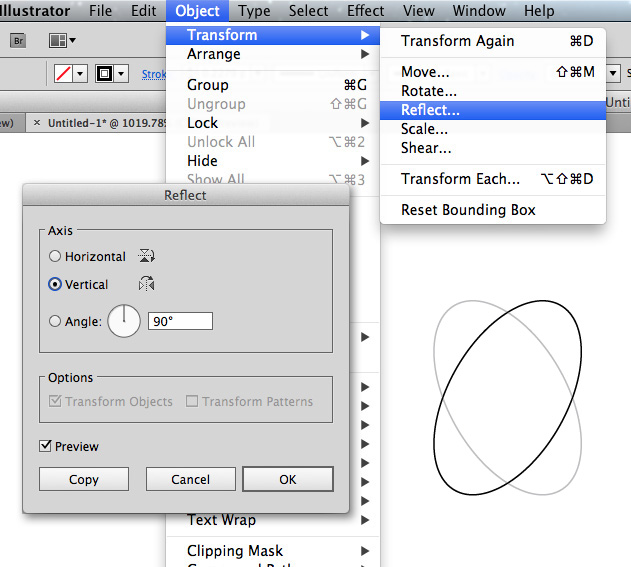Open the stroke color dropdown arrow

[x=122, y=74]
